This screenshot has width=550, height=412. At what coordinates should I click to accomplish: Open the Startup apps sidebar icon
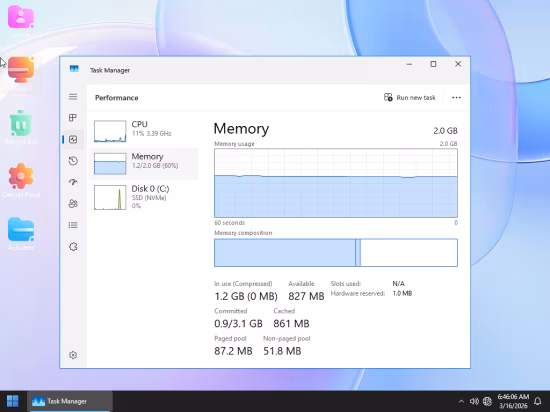[x=73, y=182]
